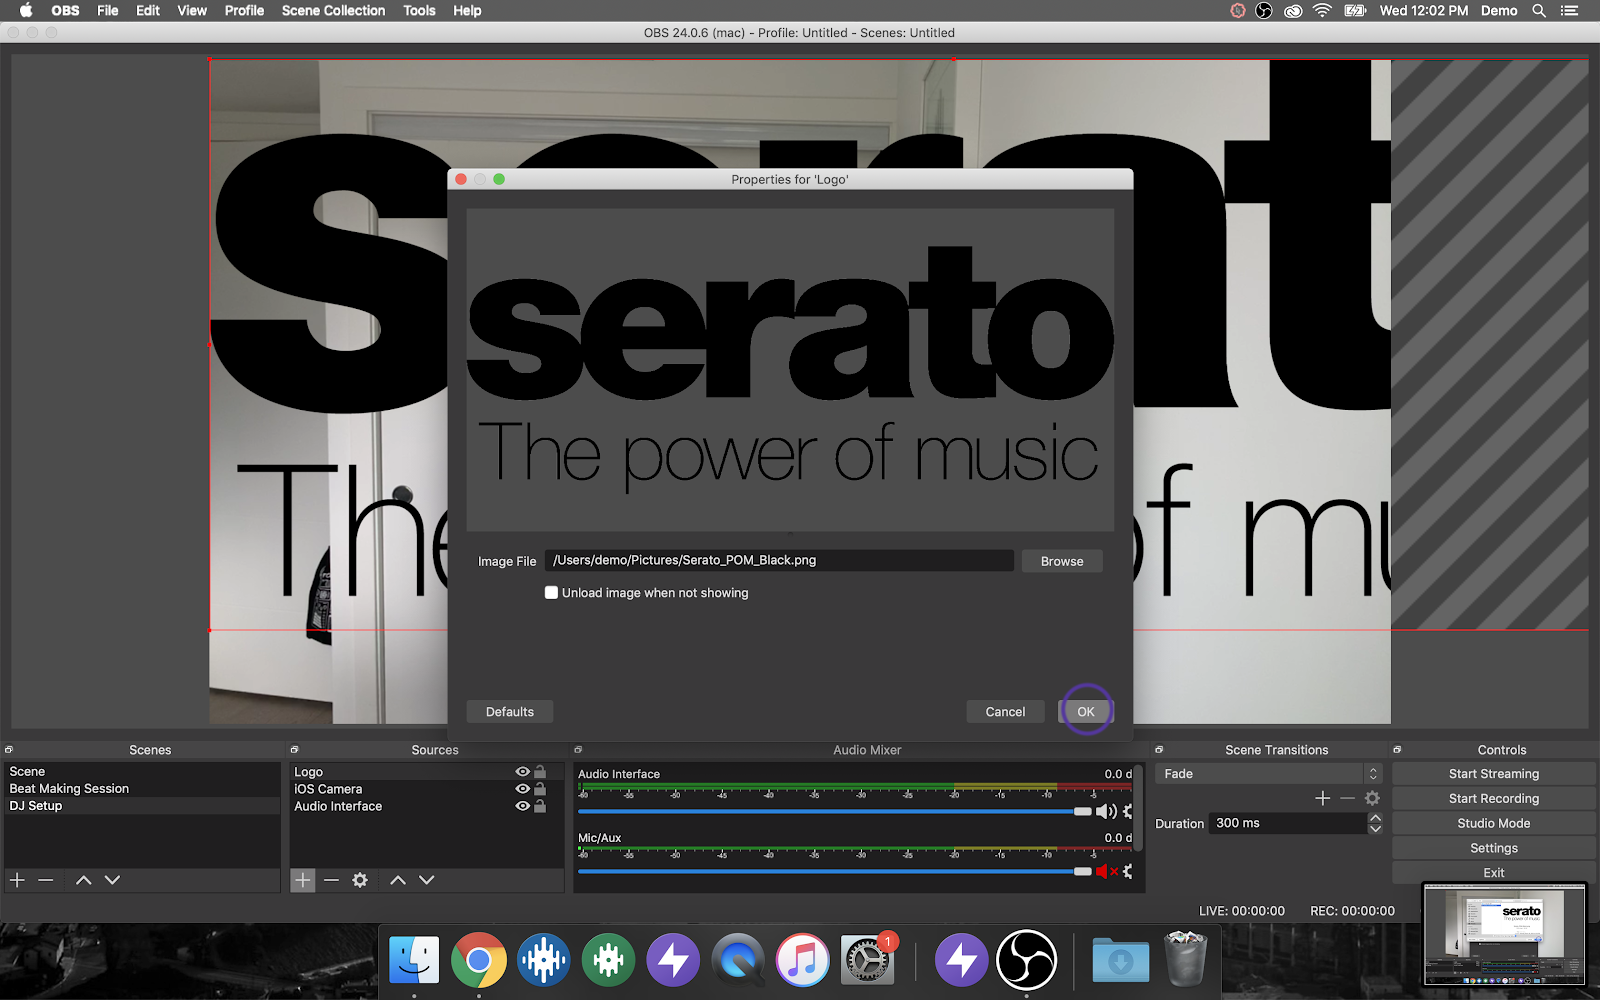Move the selected scene down
1600x1000 pixels.
[112, 880]
